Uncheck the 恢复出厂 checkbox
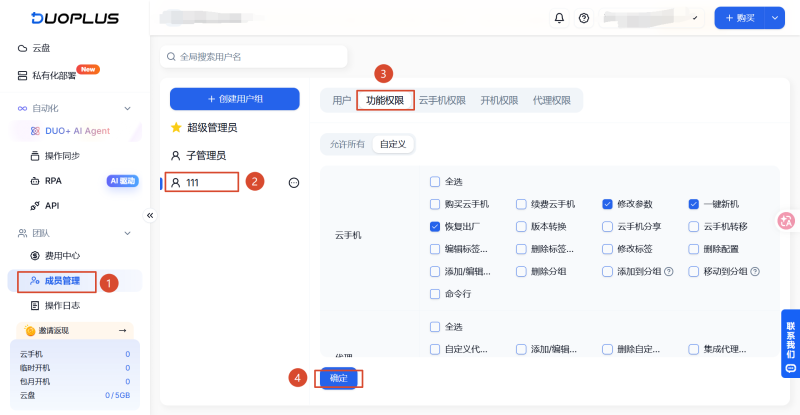The width and height of the screenshot is (800, 415). 435,227
